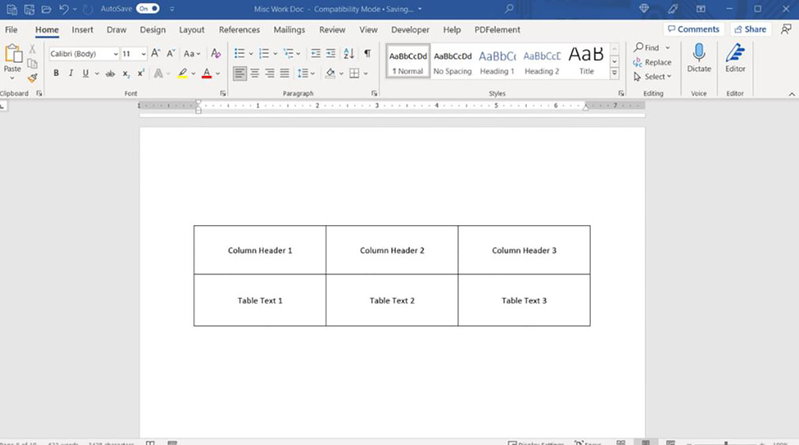The image size is (799, 445).
Task: Toggle align left
Action: (x=239, y=73)
